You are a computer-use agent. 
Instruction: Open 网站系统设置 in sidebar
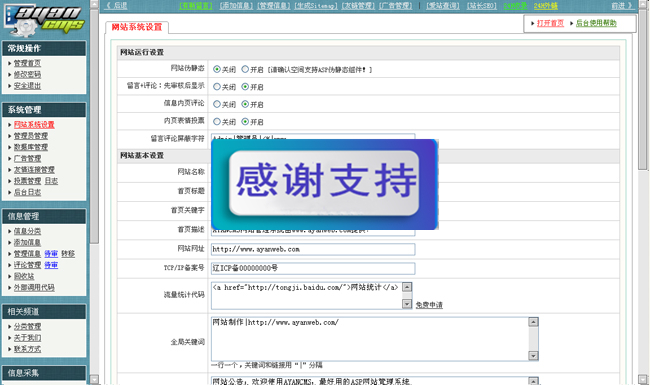pos(34,124)
